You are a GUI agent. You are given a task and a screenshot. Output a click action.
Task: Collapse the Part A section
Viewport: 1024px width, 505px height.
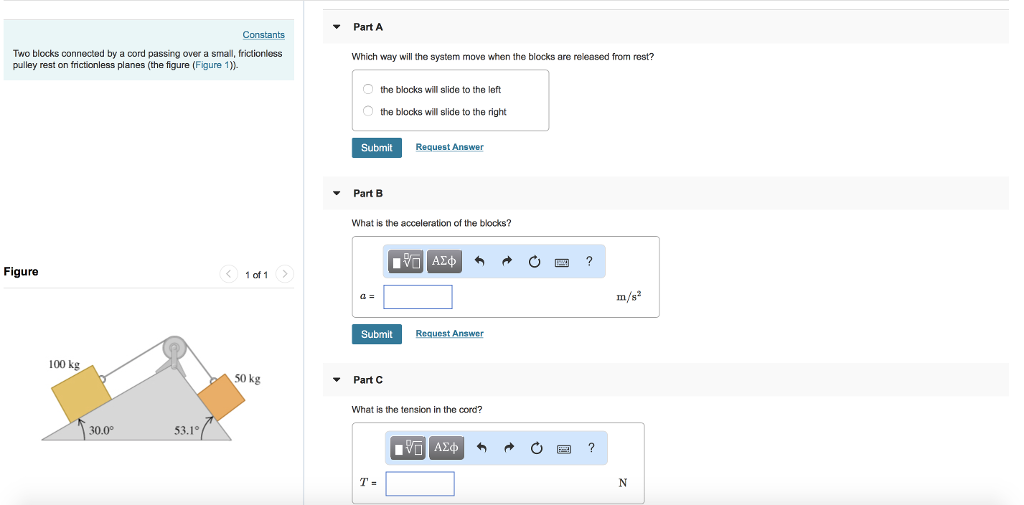(x=337, y=27)
